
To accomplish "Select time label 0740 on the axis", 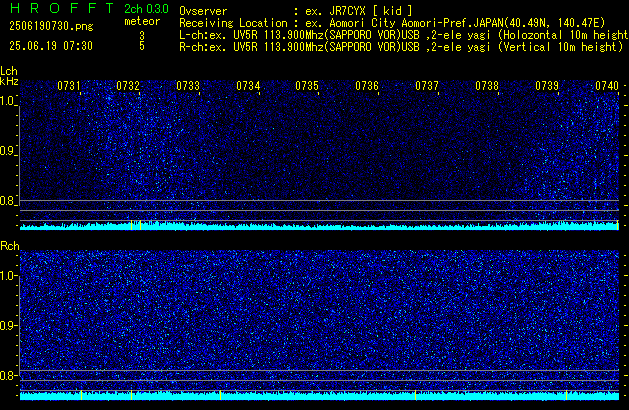I will (607, 86).
